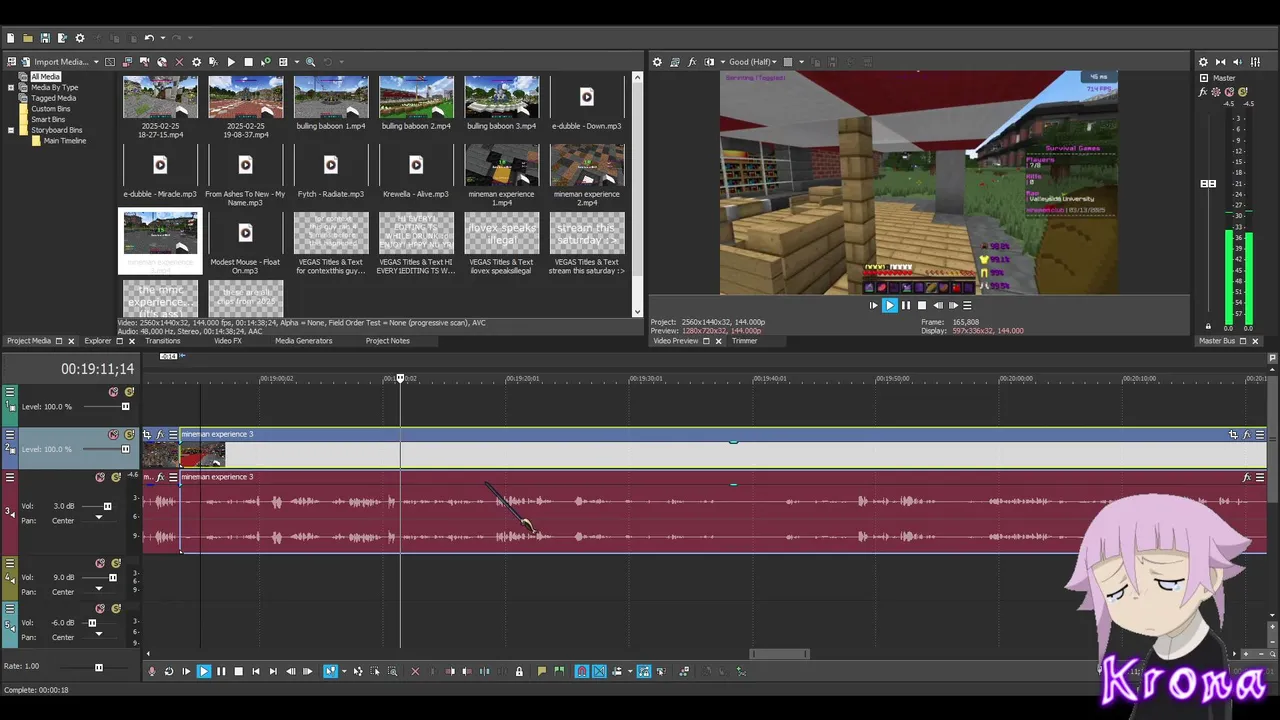Viewport: 1280px width, 720px height.
Task: Stop playback in the timeline transport bar
Action: (238, 672)
